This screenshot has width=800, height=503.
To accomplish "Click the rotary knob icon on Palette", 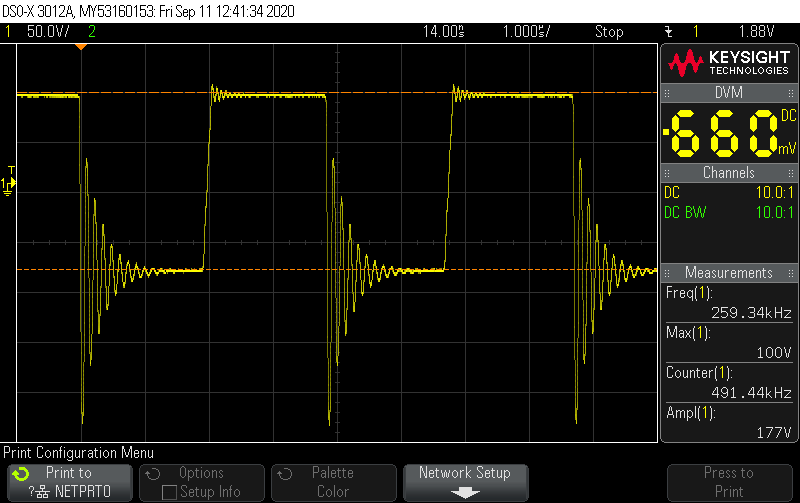I will (285, 474).
